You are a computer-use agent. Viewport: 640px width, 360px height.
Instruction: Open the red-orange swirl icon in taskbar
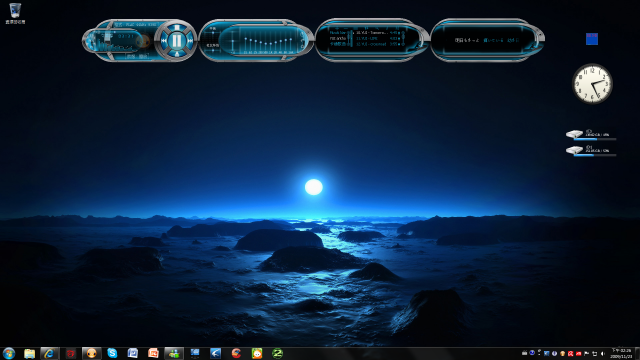236,353
